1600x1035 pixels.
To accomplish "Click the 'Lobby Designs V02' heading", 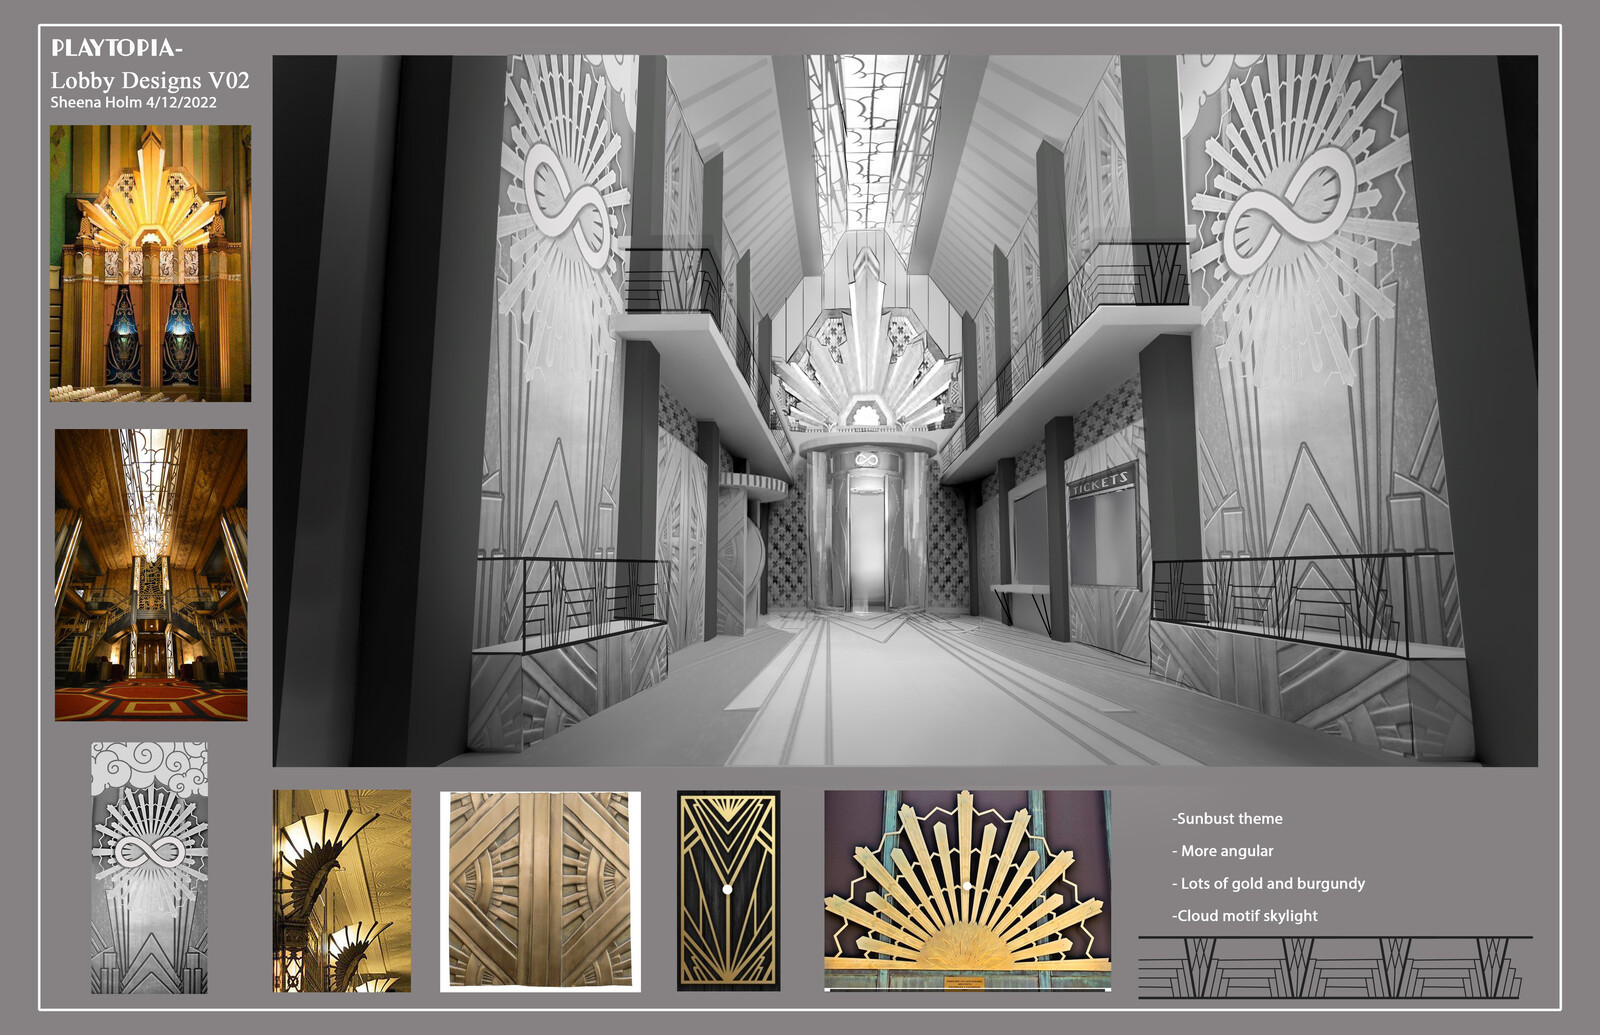I will tap(150, 80).
